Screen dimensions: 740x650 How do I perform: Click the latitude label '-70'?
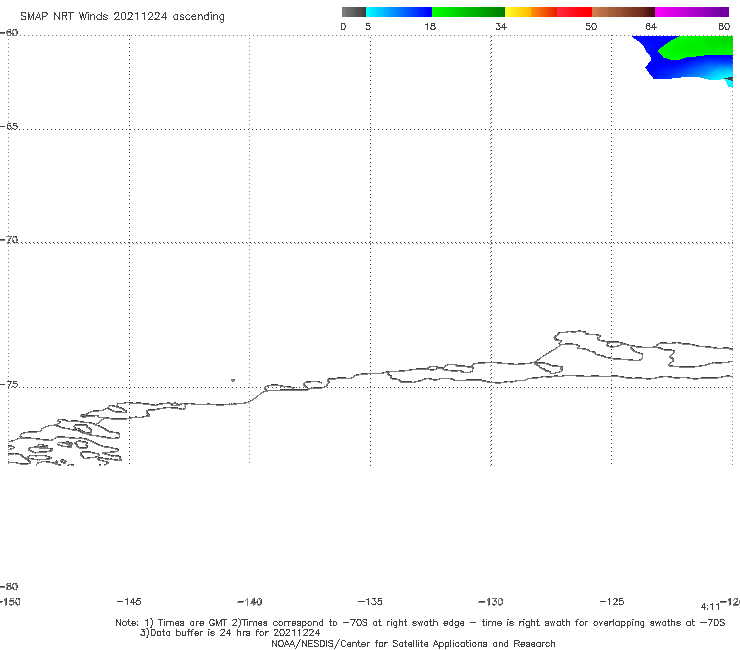[9, 240]
